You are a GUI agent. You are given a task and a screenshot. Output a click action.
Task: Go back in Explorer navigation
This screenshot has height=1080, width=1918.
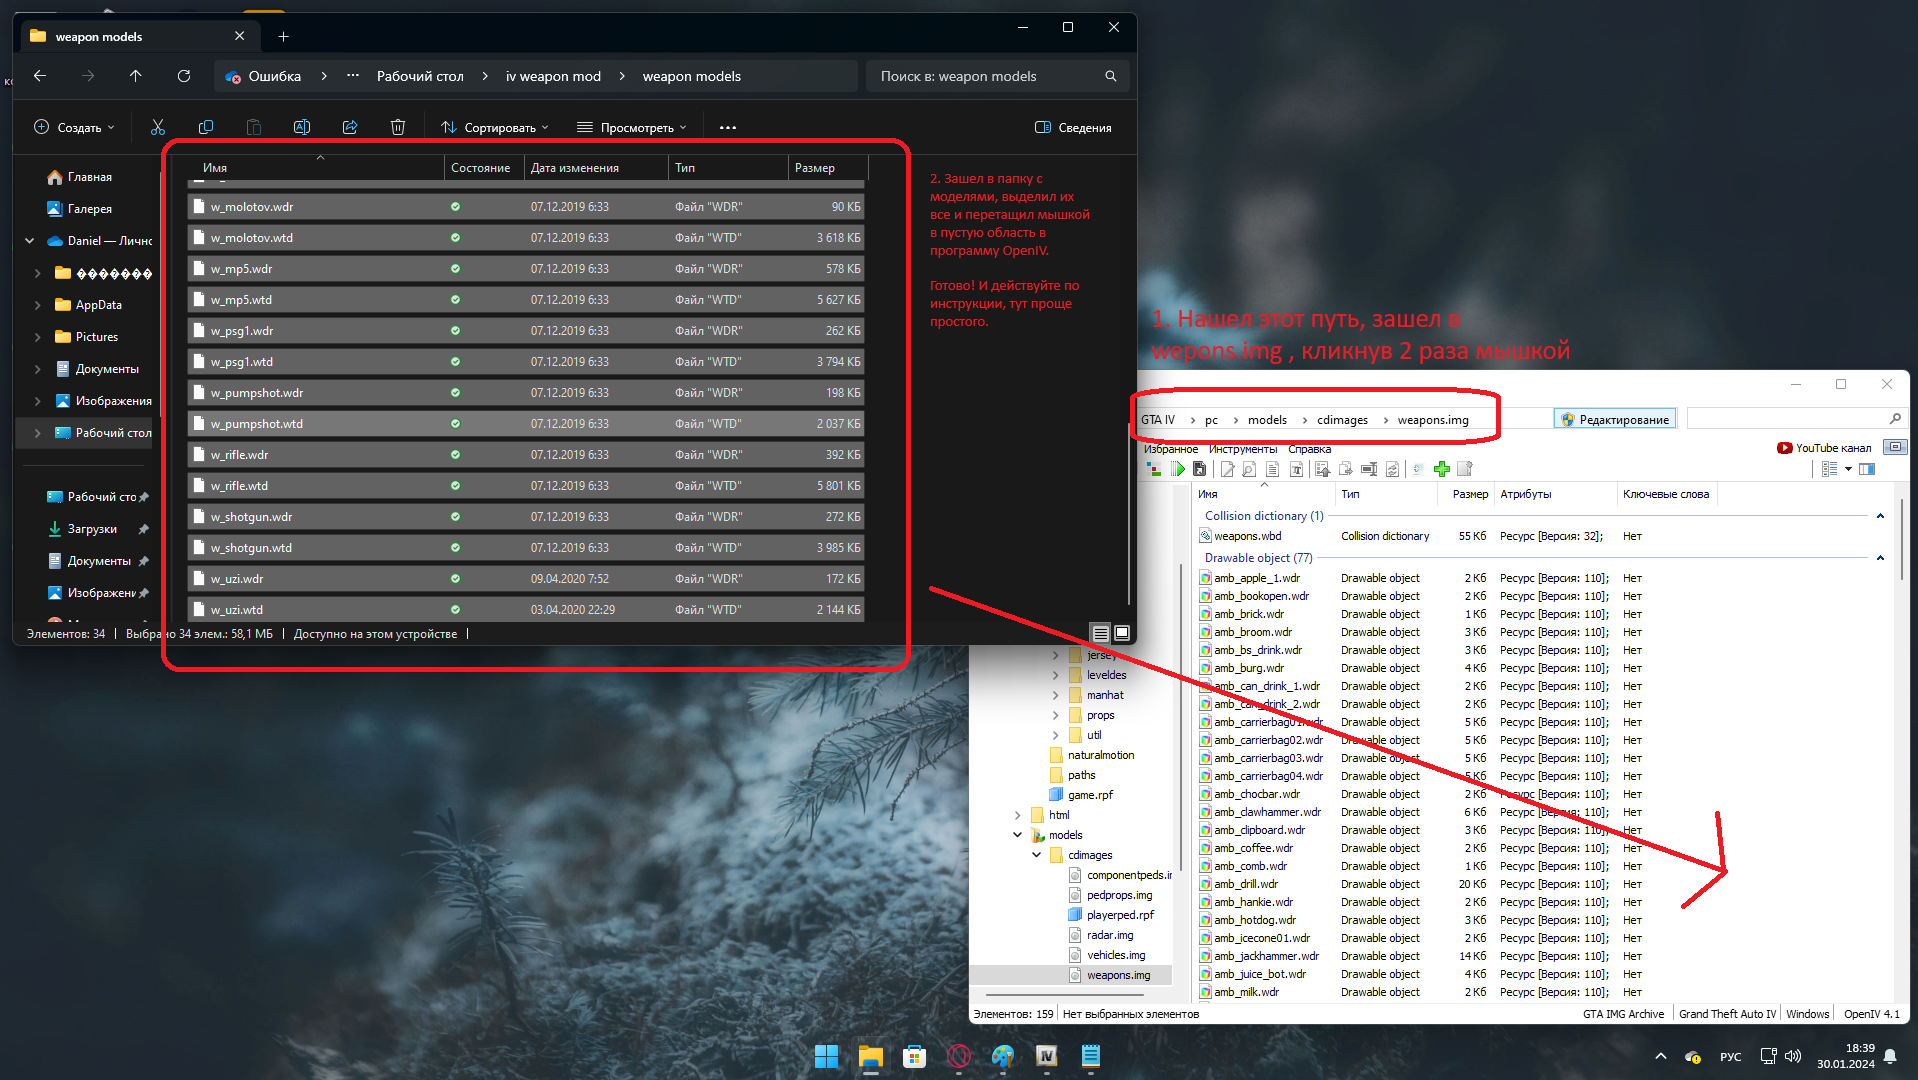click(40, 76)
